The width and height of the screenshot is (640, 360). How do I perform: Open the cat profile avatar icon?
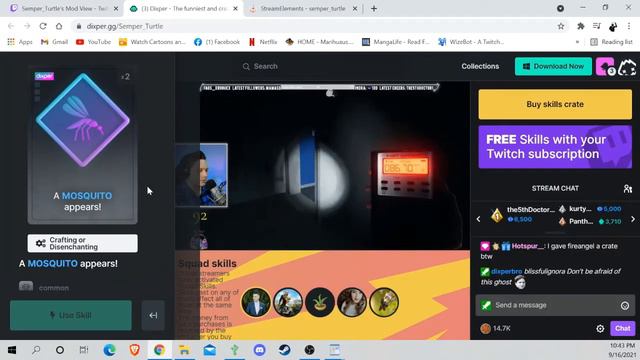pos(627,67)
